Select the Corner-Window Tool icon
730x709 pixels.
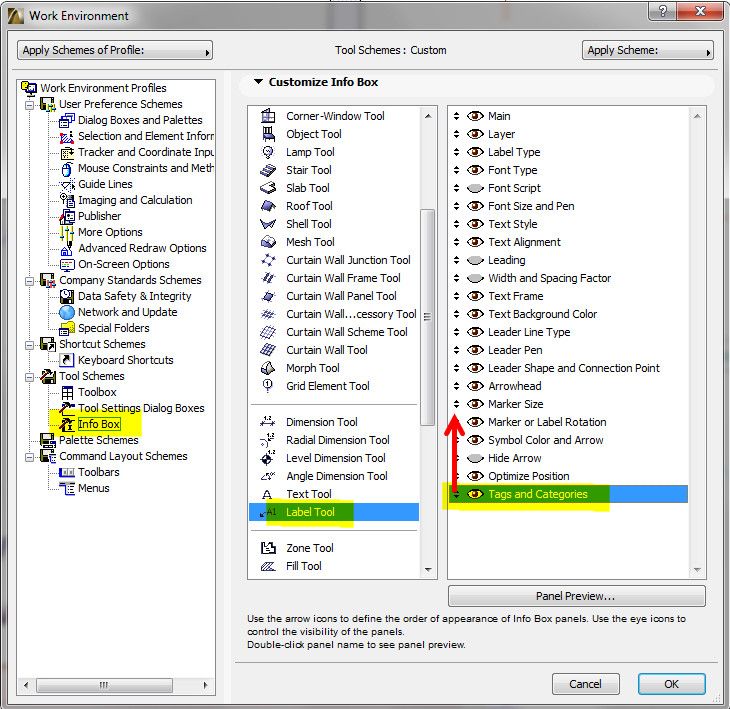[268, 116]
